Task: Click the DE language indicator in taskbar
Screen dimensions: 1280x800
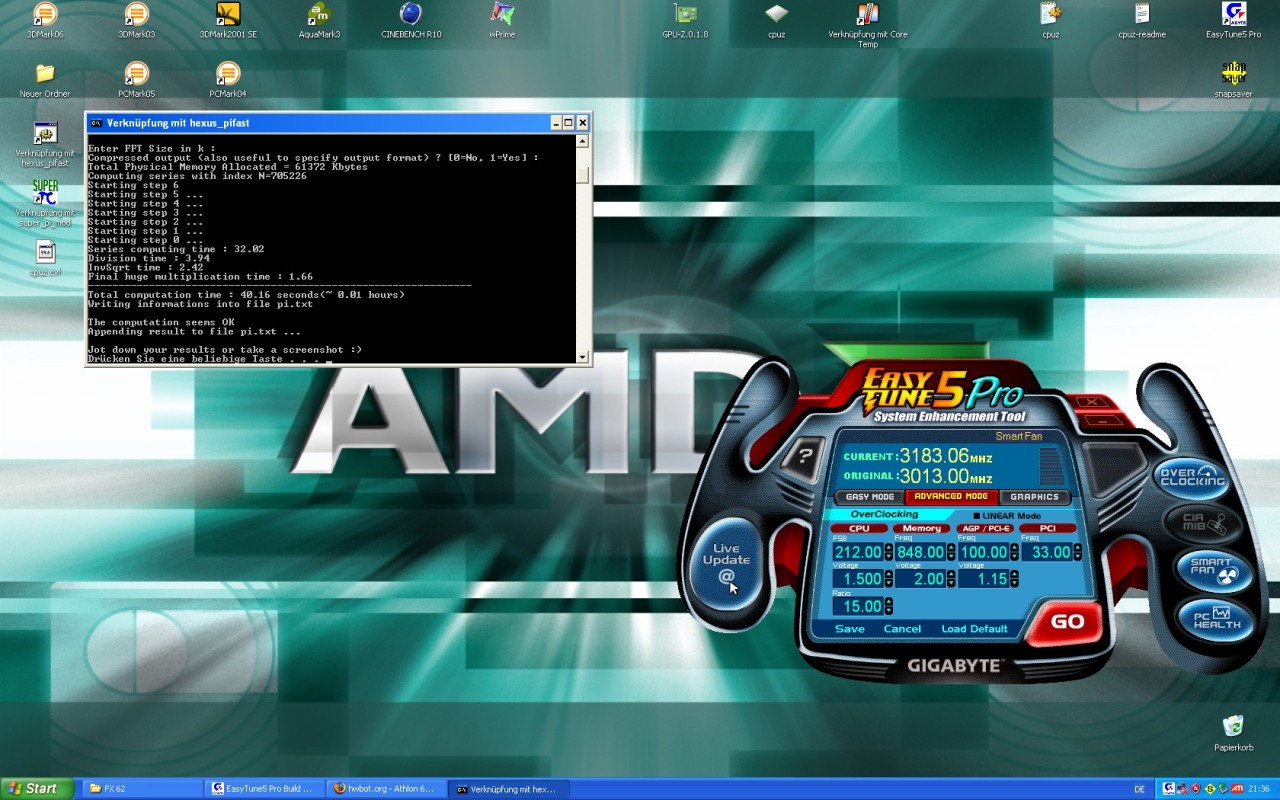Action: pyautogui.click(x=1139, y=790)
